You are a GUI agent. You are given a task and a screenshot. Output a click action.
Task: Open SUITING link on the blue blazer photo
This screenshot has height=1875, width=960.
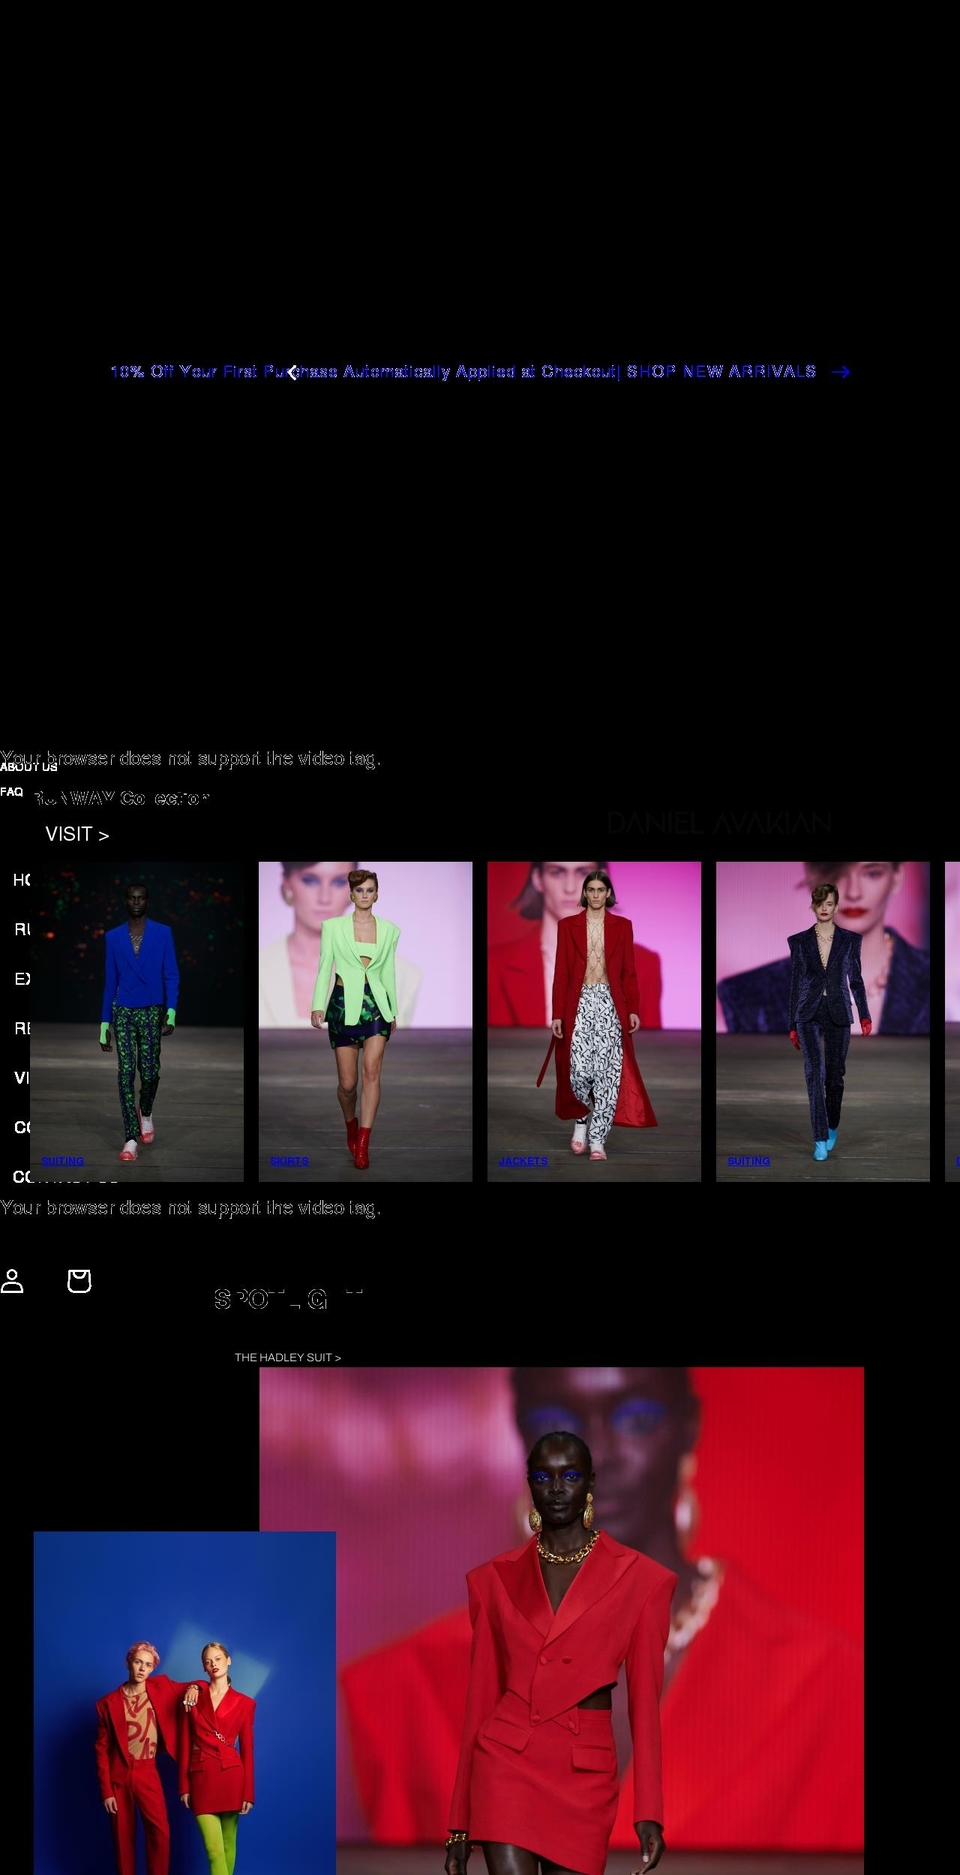tap(62, 1161)
